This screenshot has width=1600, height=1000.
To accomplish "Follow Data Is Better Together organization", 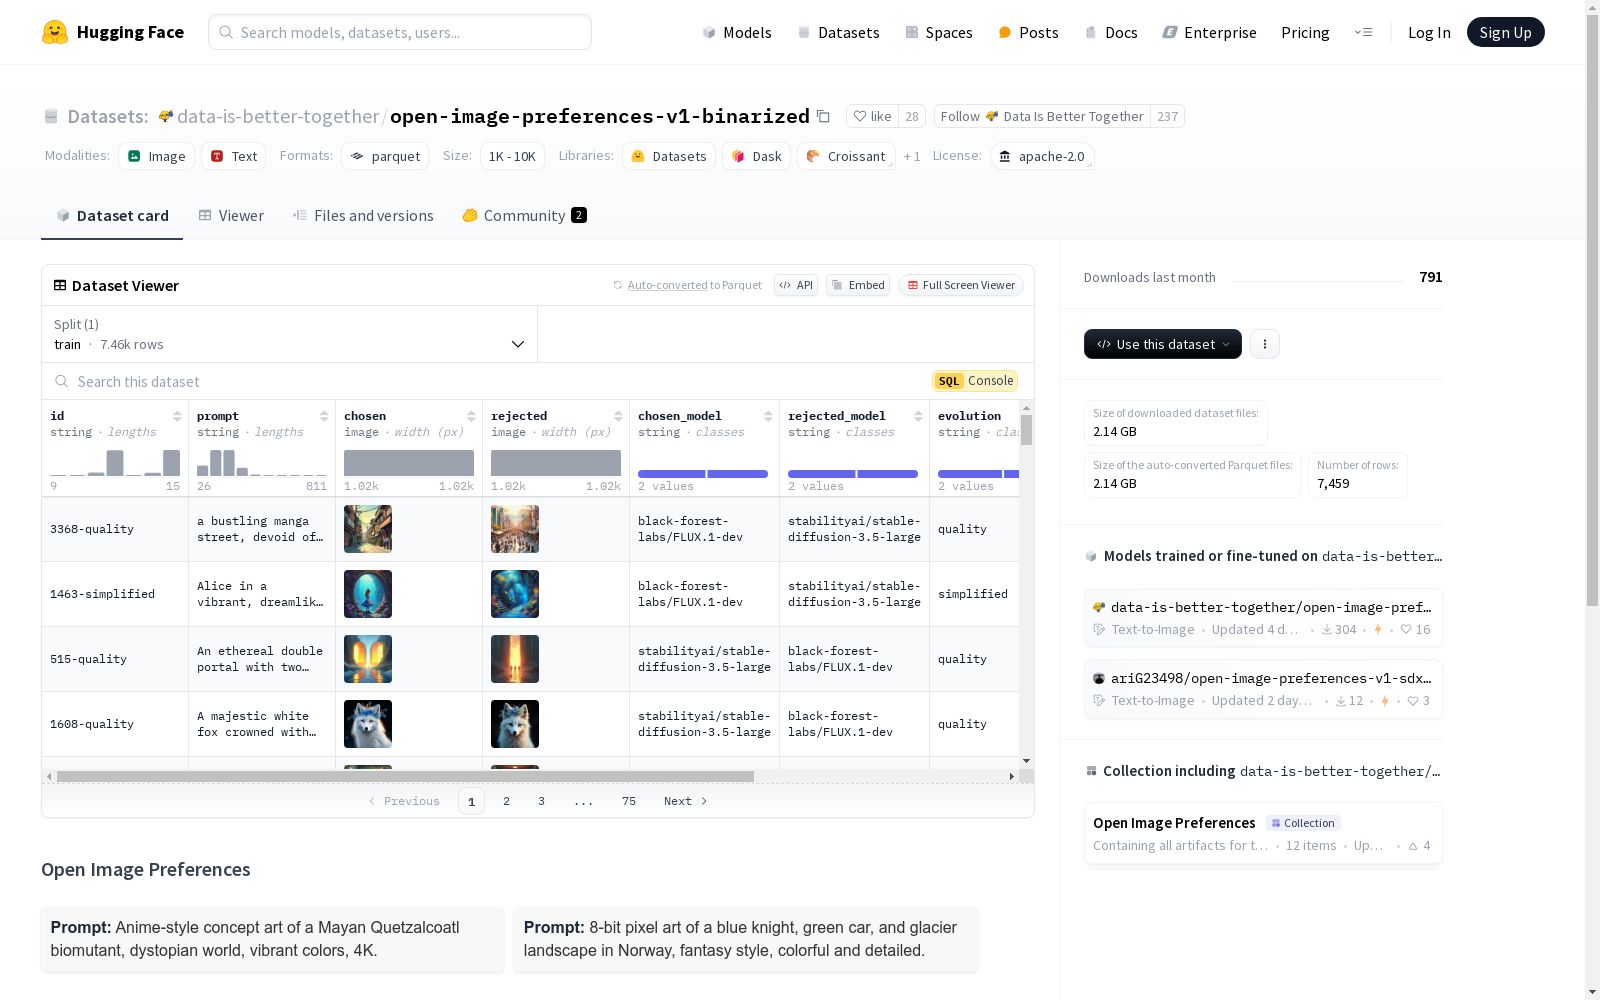I will pos(1042,116).
